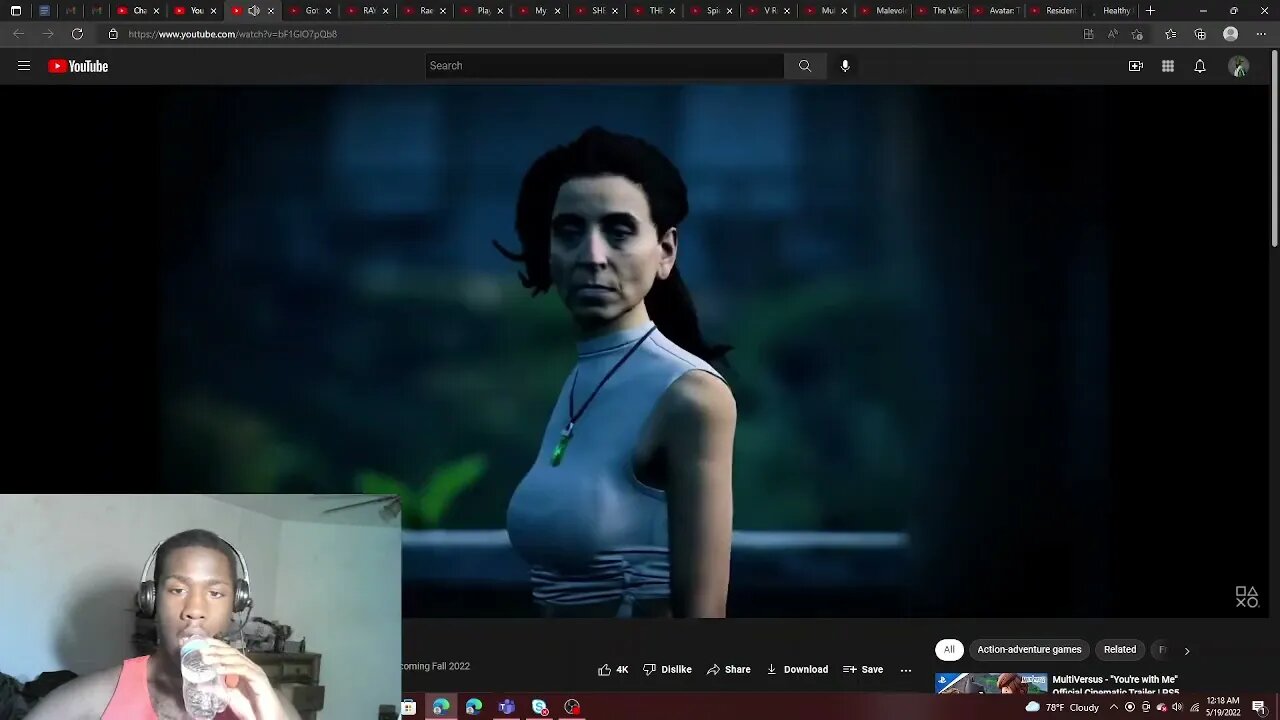Go forward in the browser

pyautogui.click(x=47, y=34)
